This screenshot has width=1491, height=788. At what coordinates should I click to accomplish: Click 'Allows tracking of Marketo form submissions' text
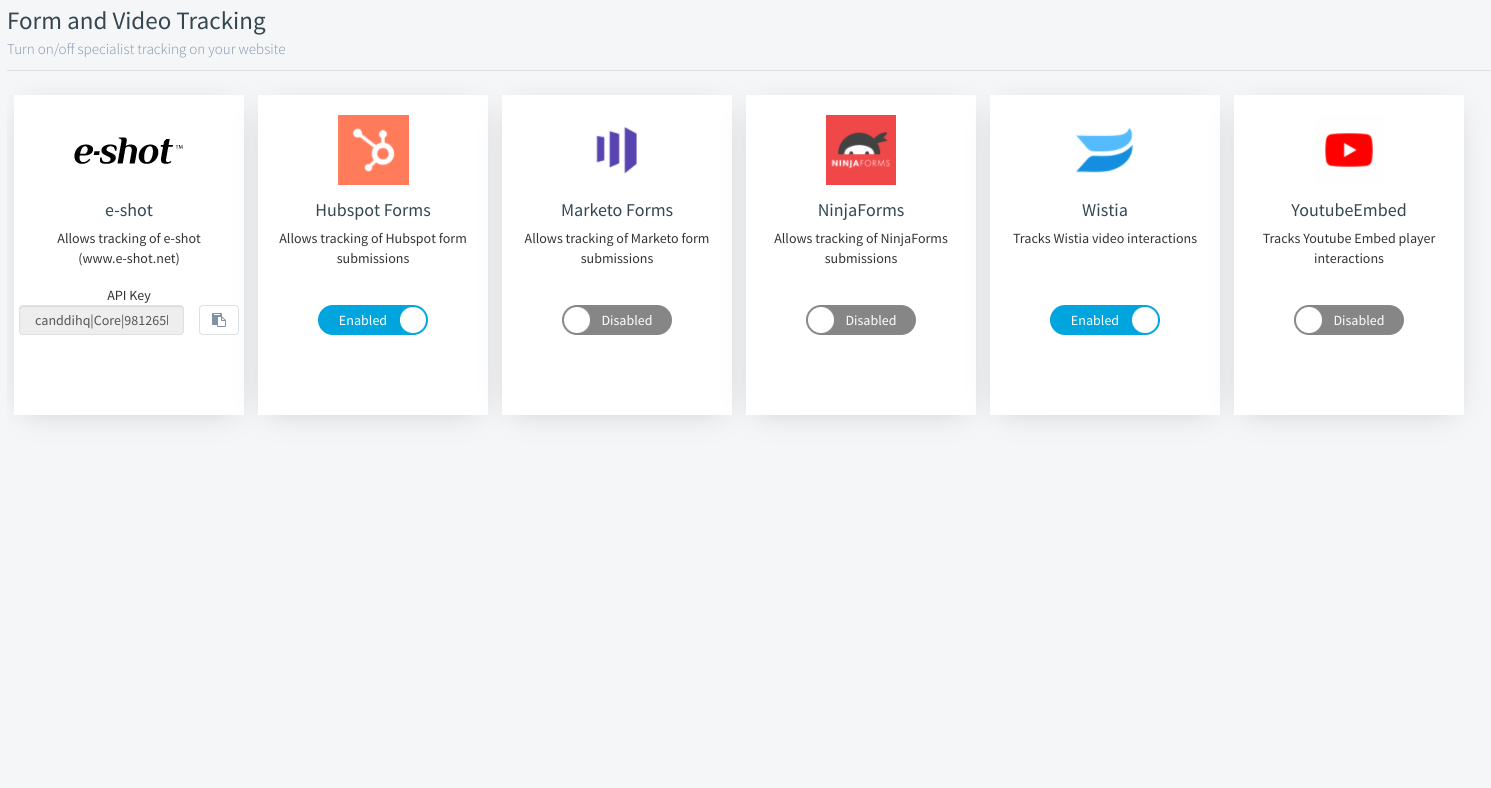(617, 248)
